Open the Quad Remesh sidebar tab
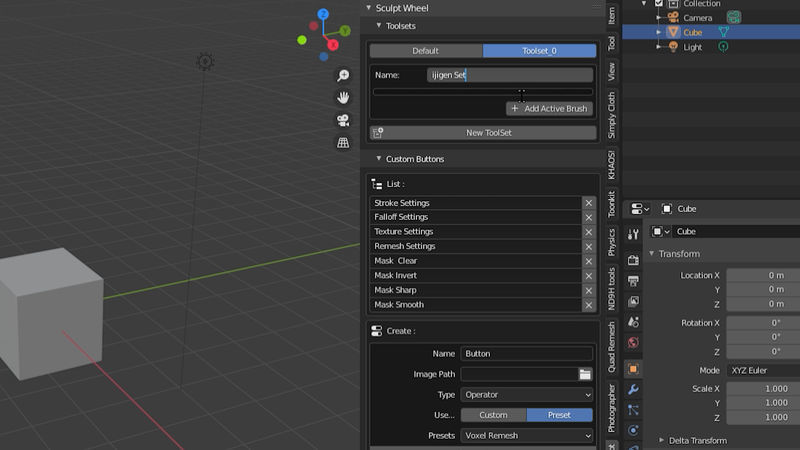The width and height of the screenshot is (800, 450). (x=612, y=347)
